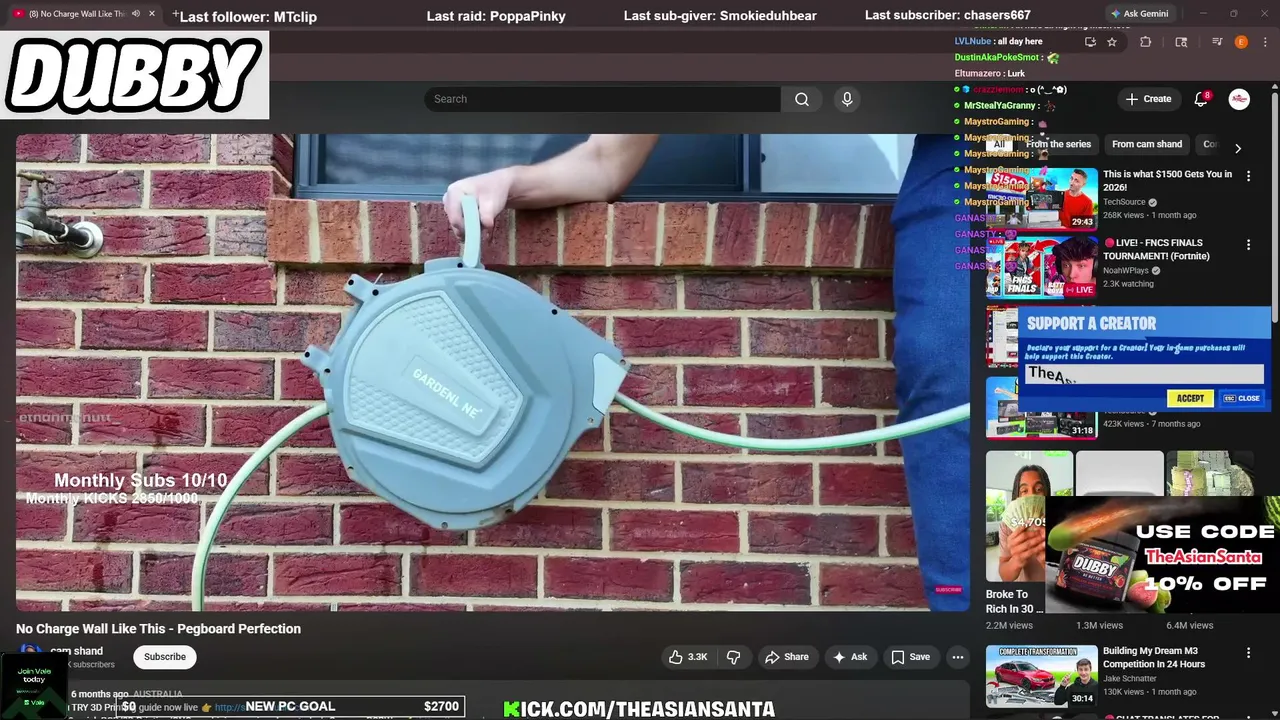Open the browser three-dot menu
Viewport: 1280px width, 720px height.
[1266, 42]
